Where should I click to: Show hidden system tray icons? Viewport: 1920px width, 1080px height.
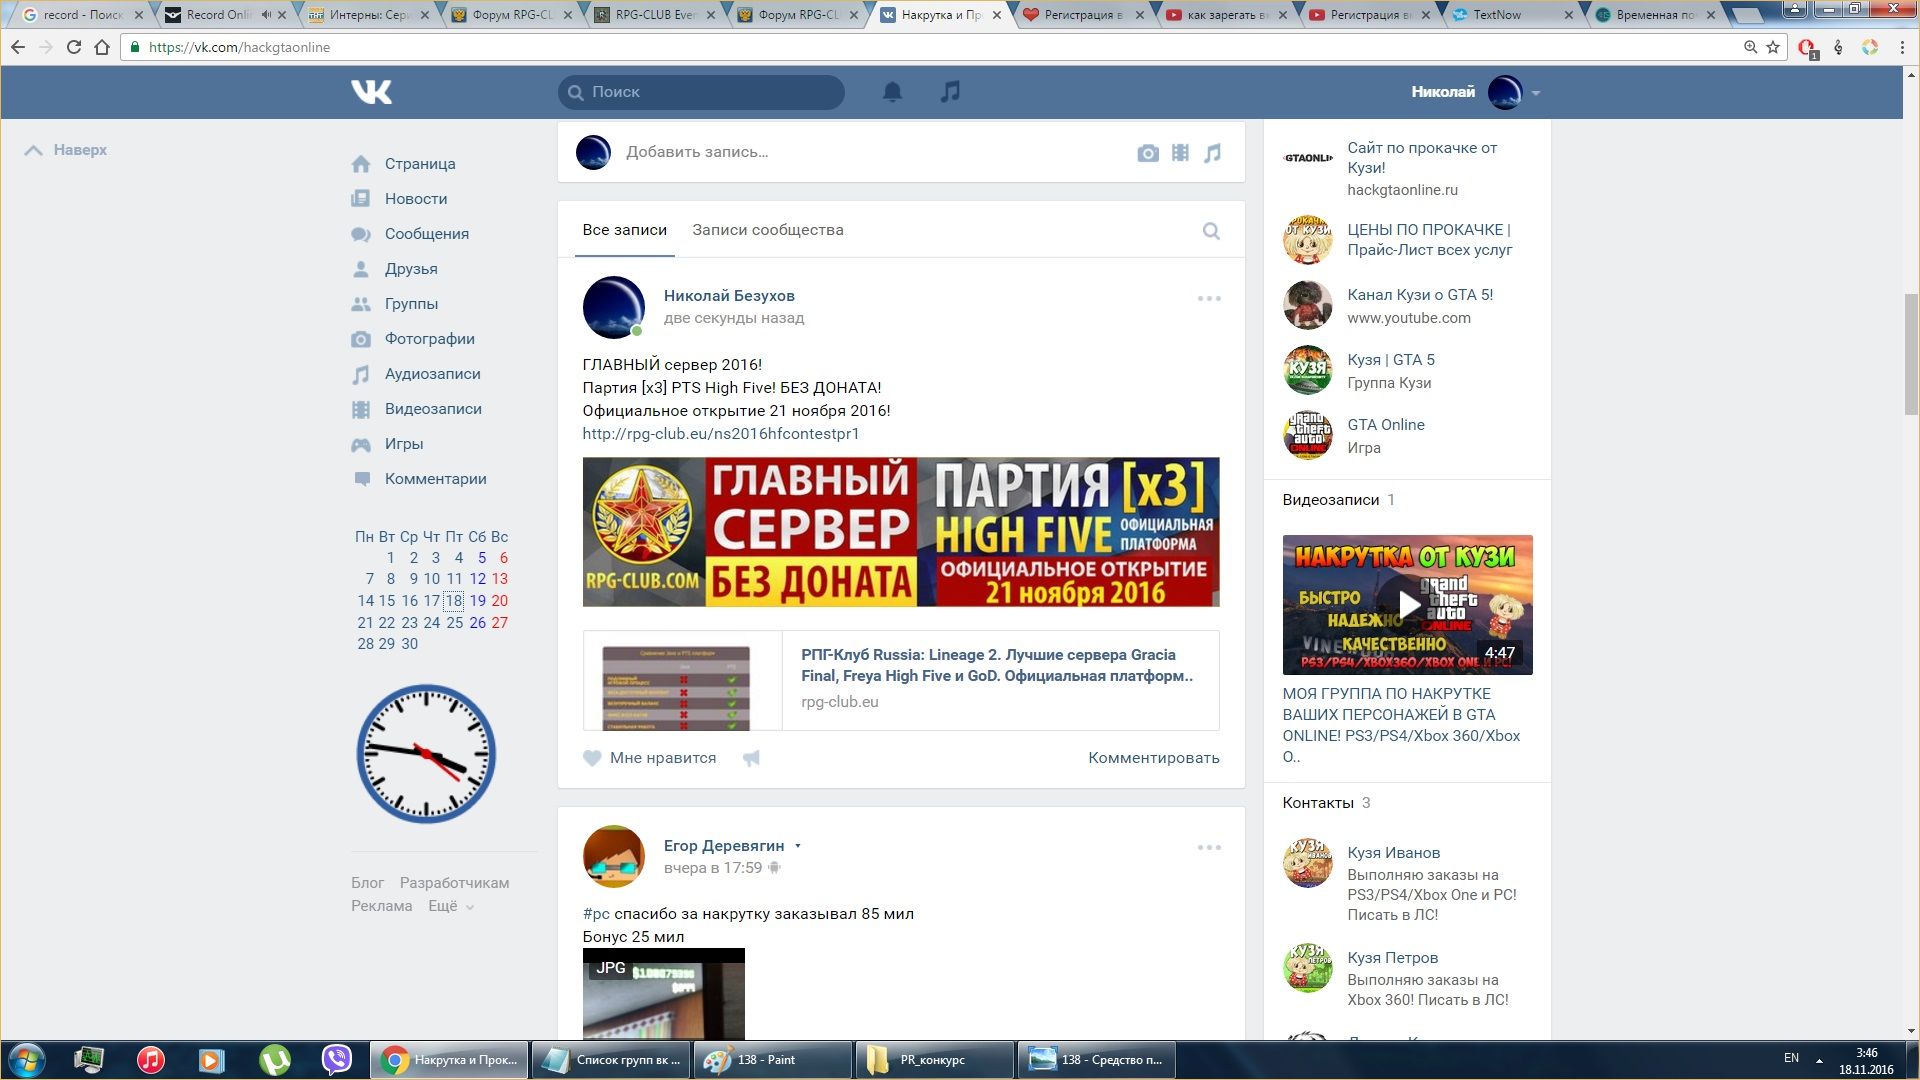tap(1819, 1060)
